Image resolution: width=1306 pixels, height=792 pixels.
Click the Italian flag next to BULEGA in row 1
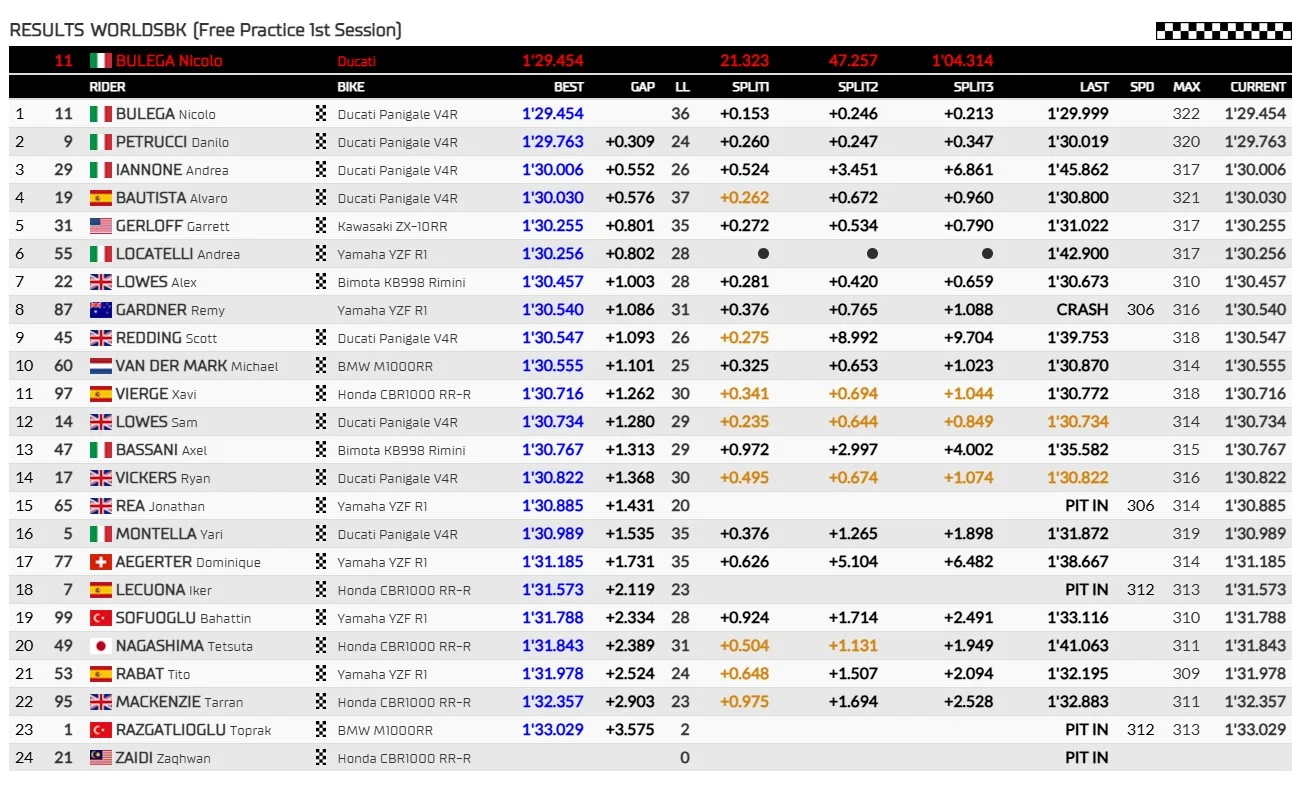tap(101, 114)
